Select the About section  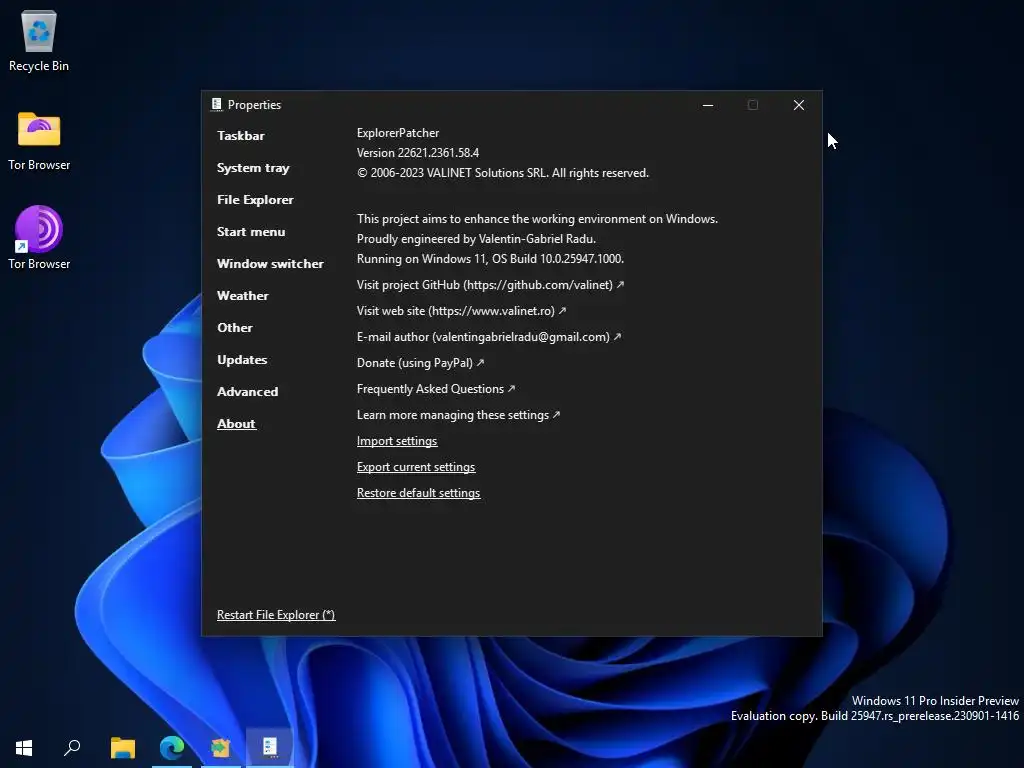[236, 424]
